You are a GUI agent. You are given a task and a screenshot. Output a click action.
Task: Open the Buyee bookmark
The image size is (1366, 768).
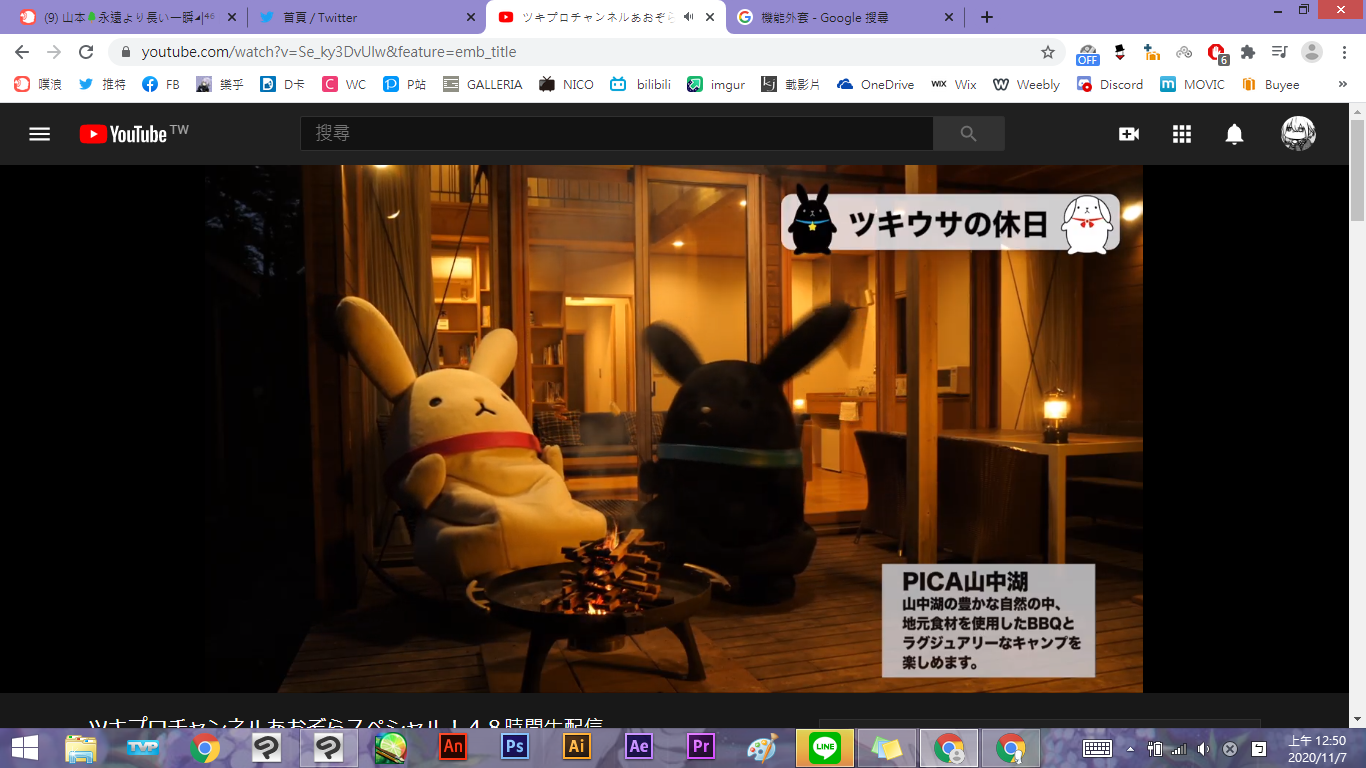click(1270, 85)
